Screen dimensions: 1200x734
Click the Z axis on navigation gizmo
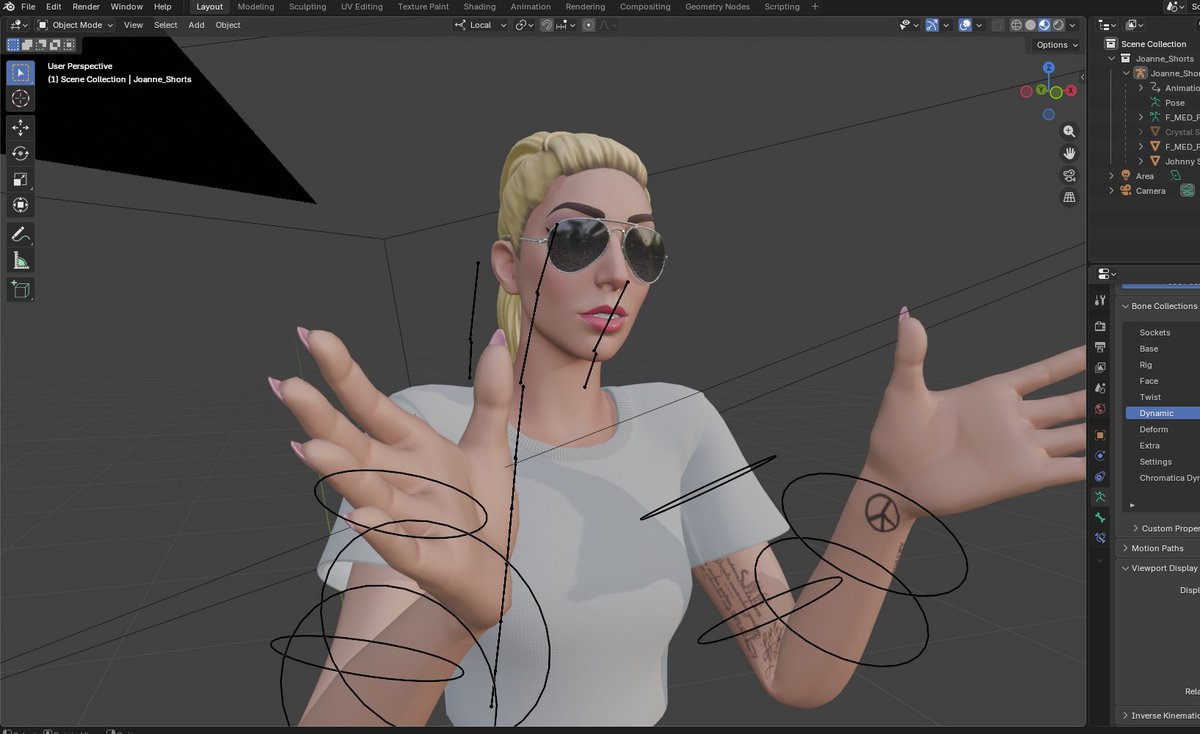[x=1049, y=68]
